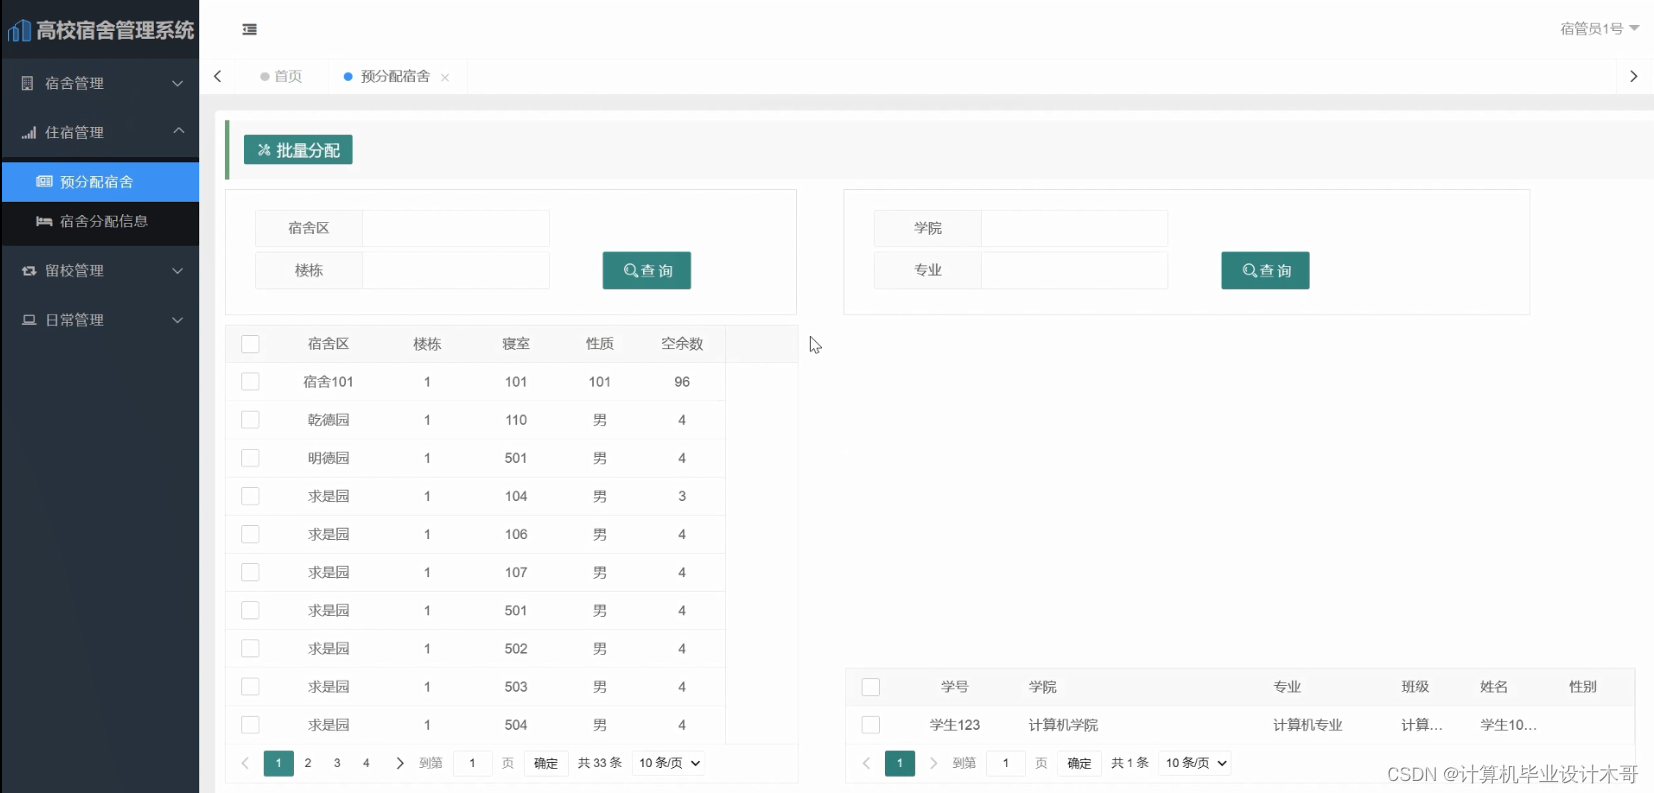Check the 学生123 row checkbox
The image size is (1654, 793).
pos(871,725)
